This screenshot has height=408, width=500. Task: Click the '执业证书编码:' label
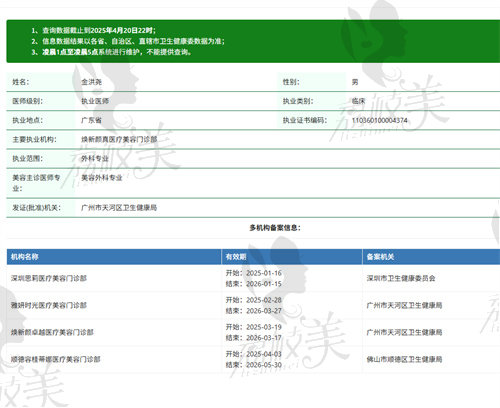305,120
